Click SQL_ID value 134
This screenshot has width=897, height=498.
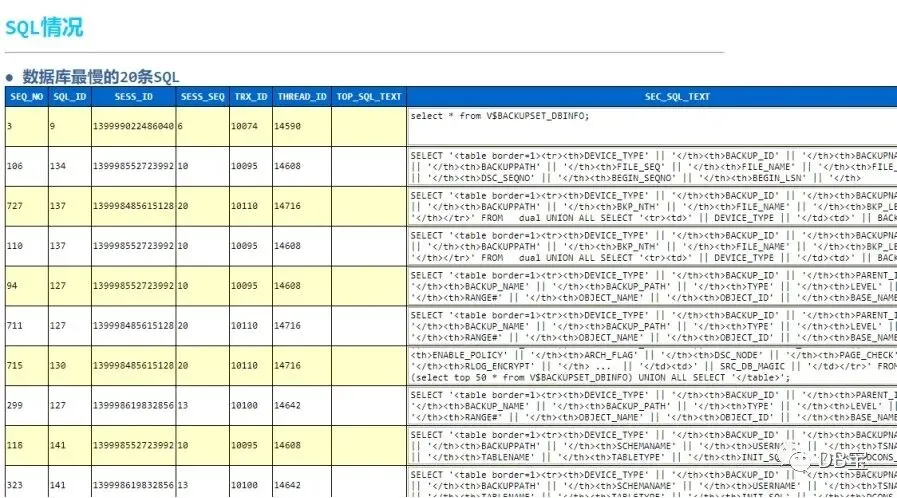pos(70,166)
